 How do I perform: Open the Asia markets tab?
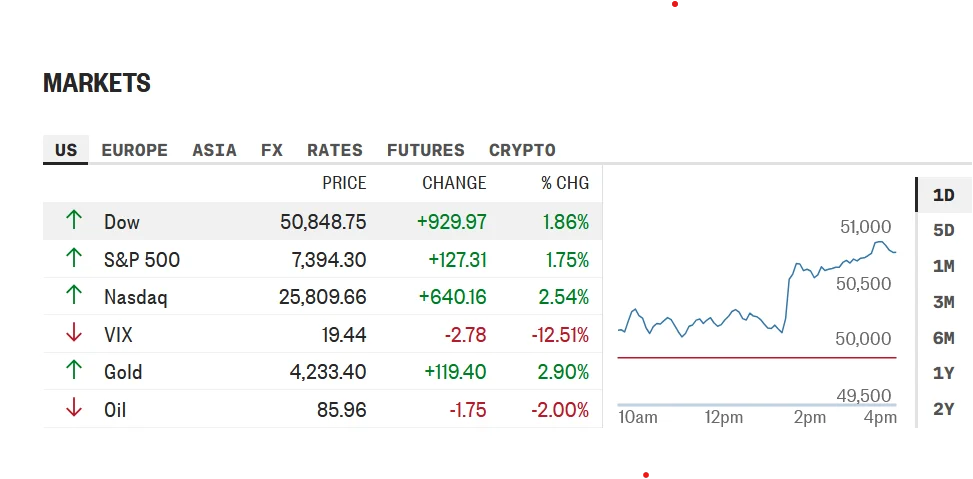tap(214, 150)
